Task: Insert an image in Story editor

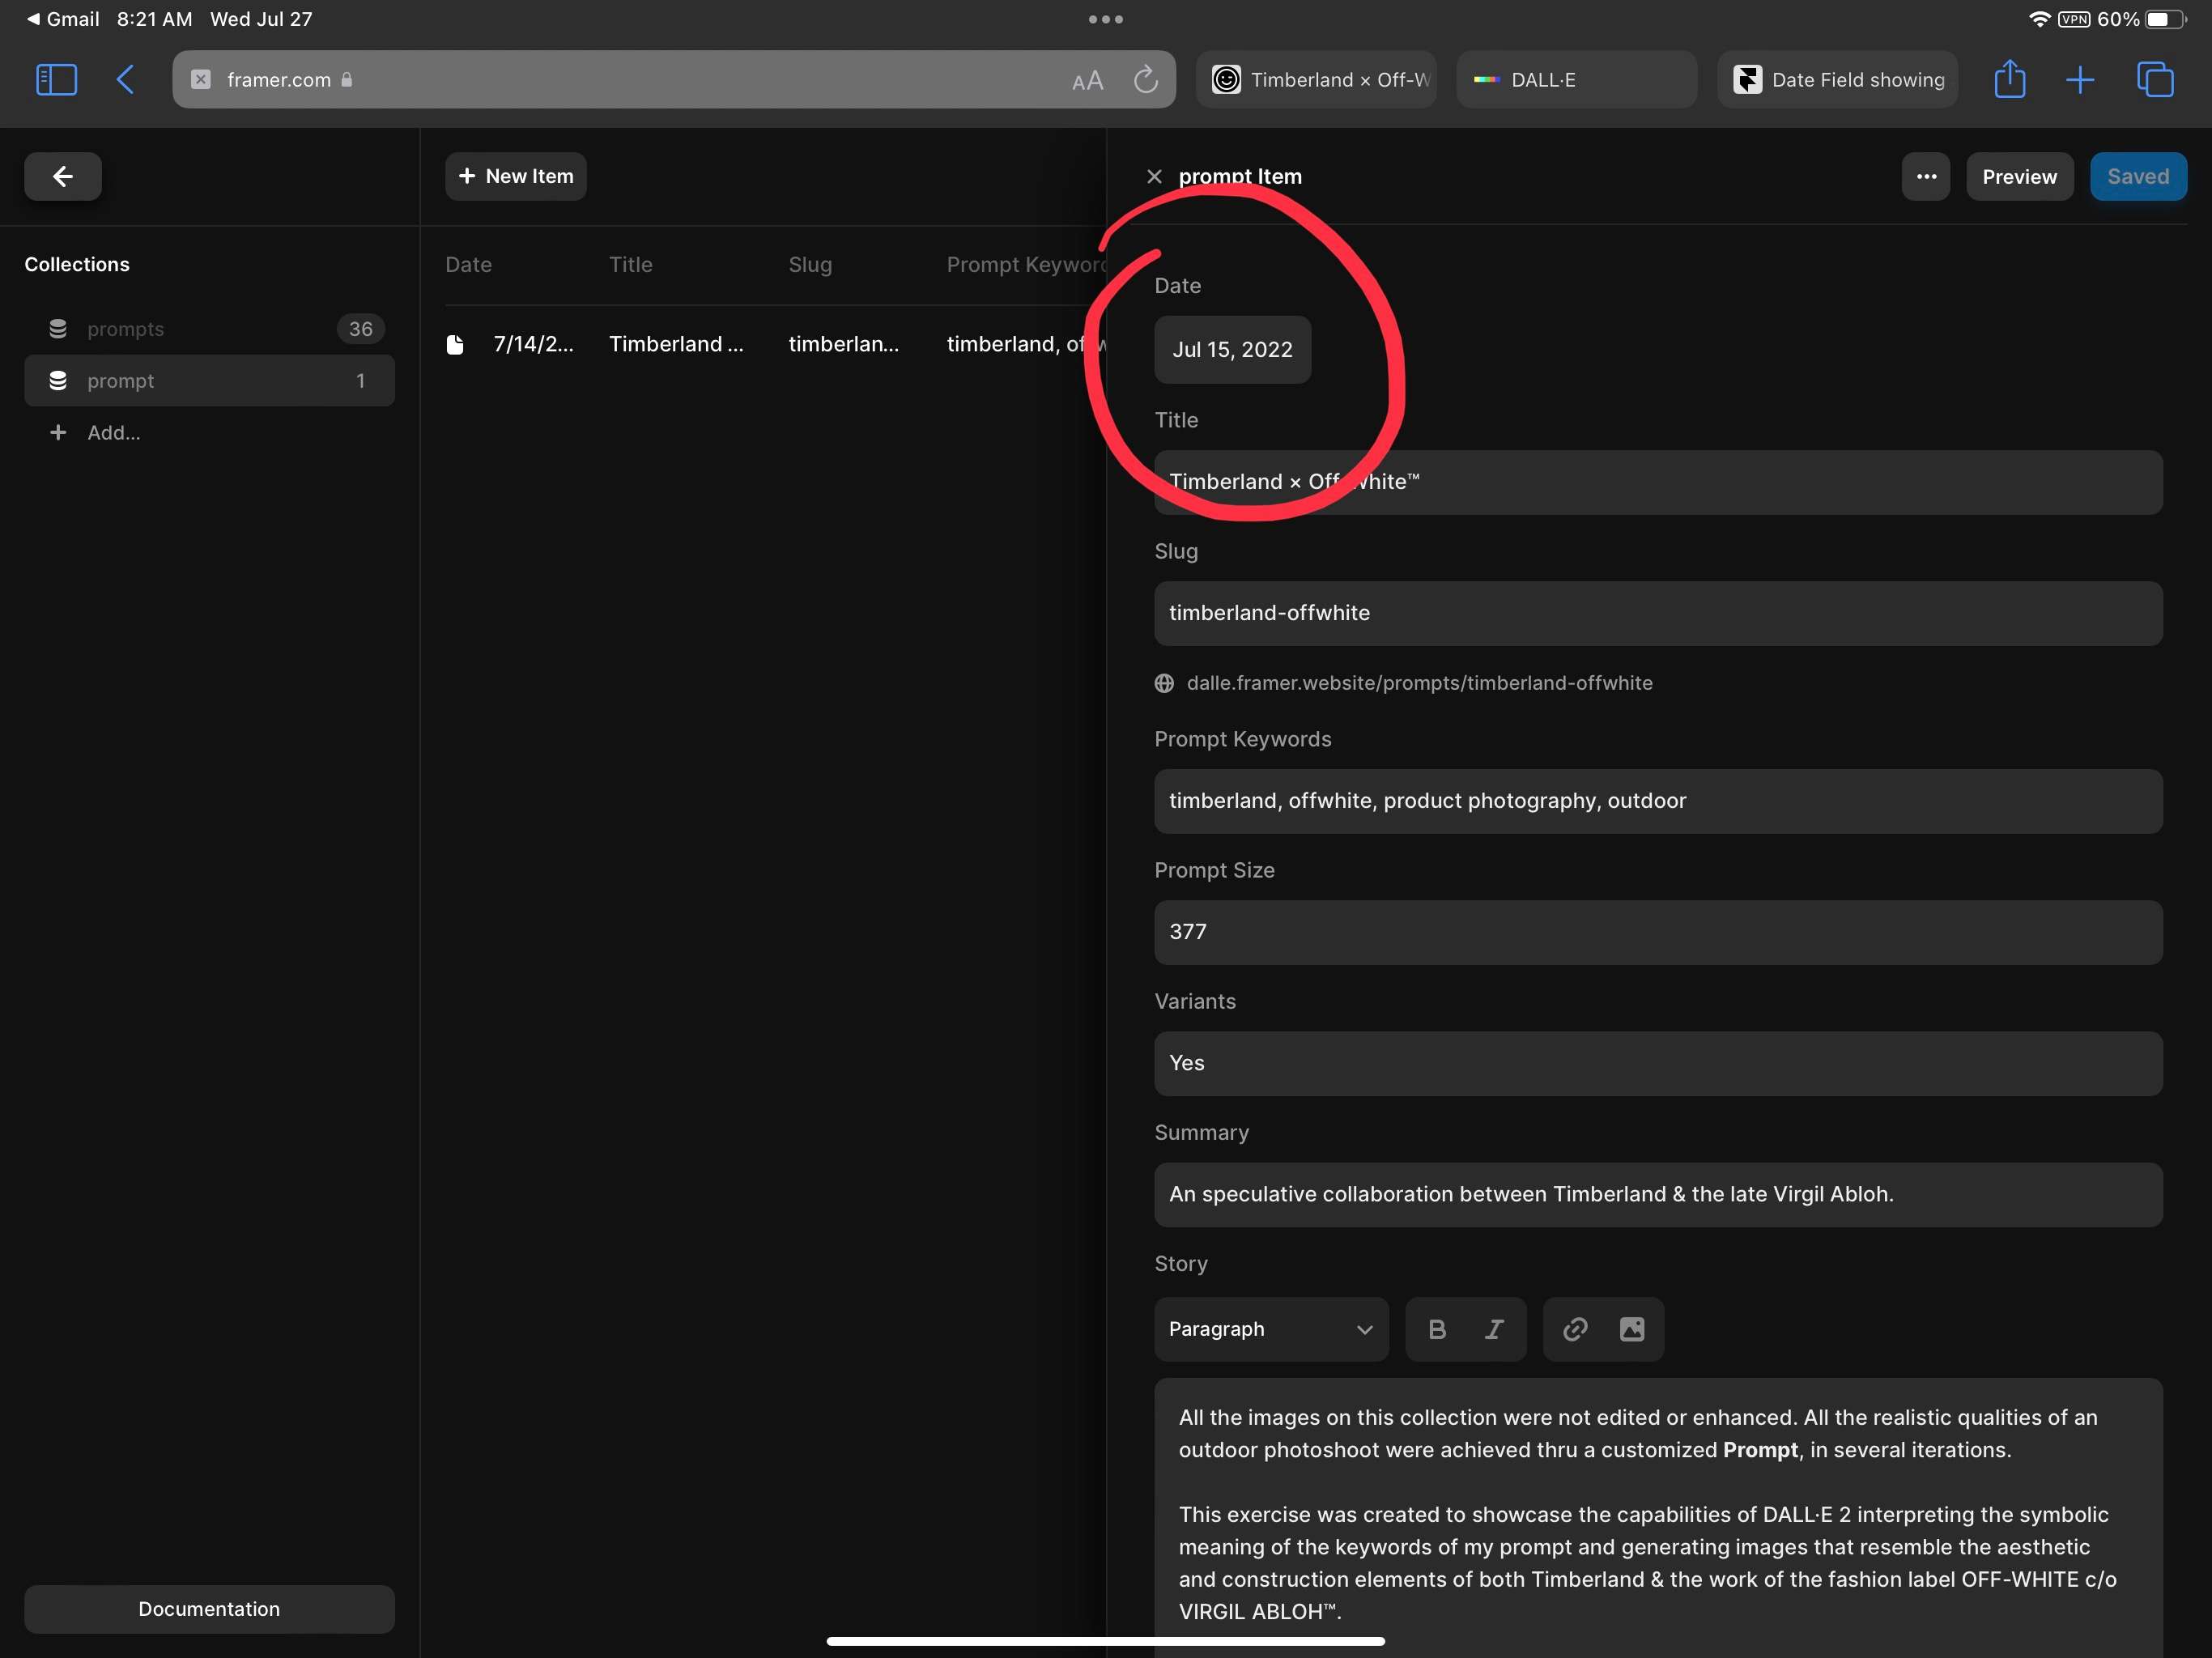Action: [1632, 1329]
